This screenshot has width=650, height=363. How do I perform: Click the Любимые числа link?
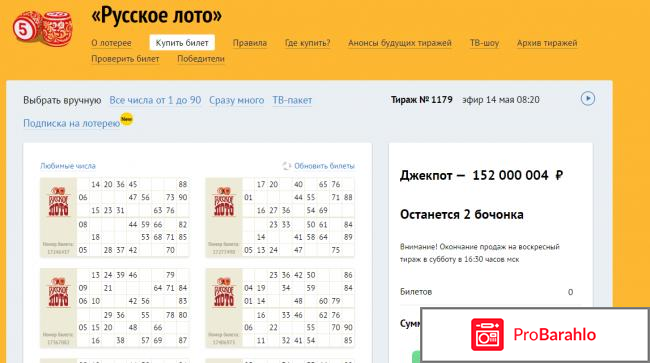point(68,166)
